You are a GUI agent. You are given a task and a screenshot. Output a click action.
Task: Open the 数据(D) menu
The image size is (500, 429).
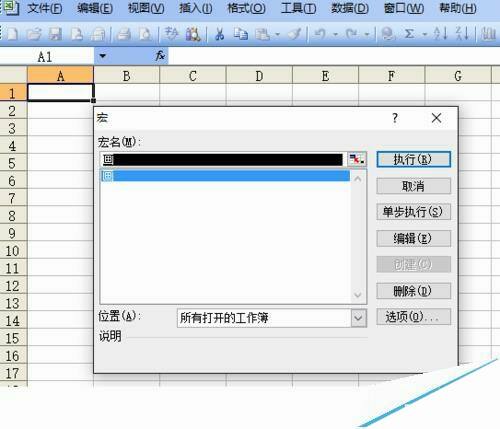pos(350,8)
